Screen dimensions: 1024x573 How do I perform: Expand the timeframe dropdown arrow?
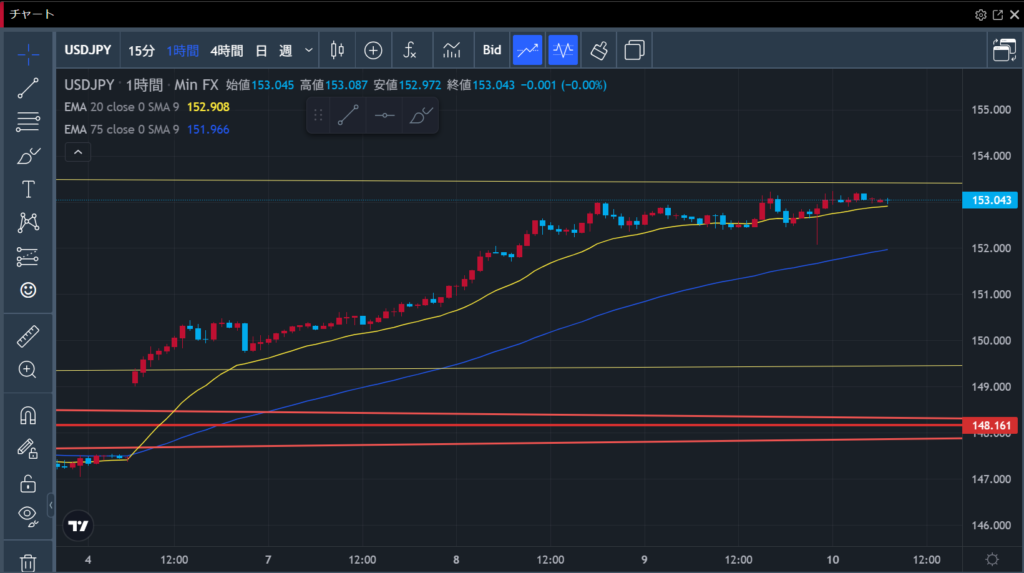309,50
